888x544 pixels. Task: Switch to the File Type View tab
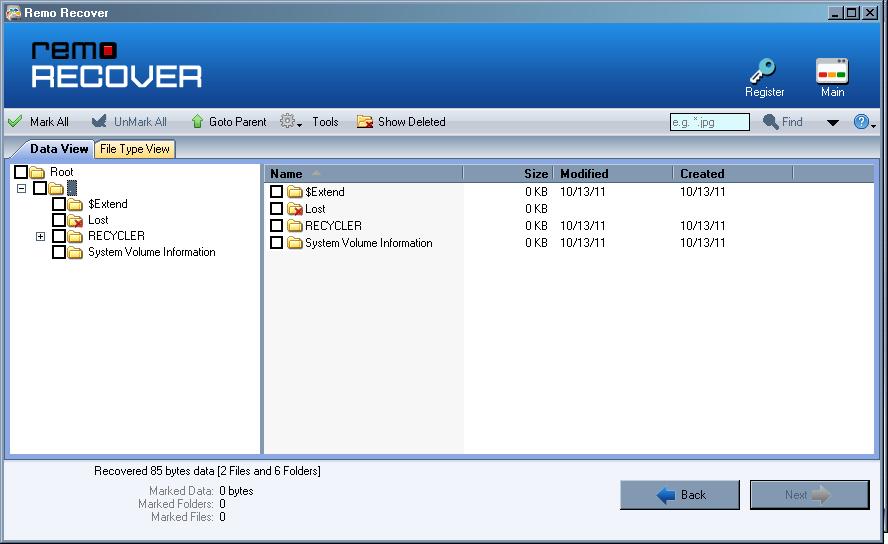[x=135, y=149]
